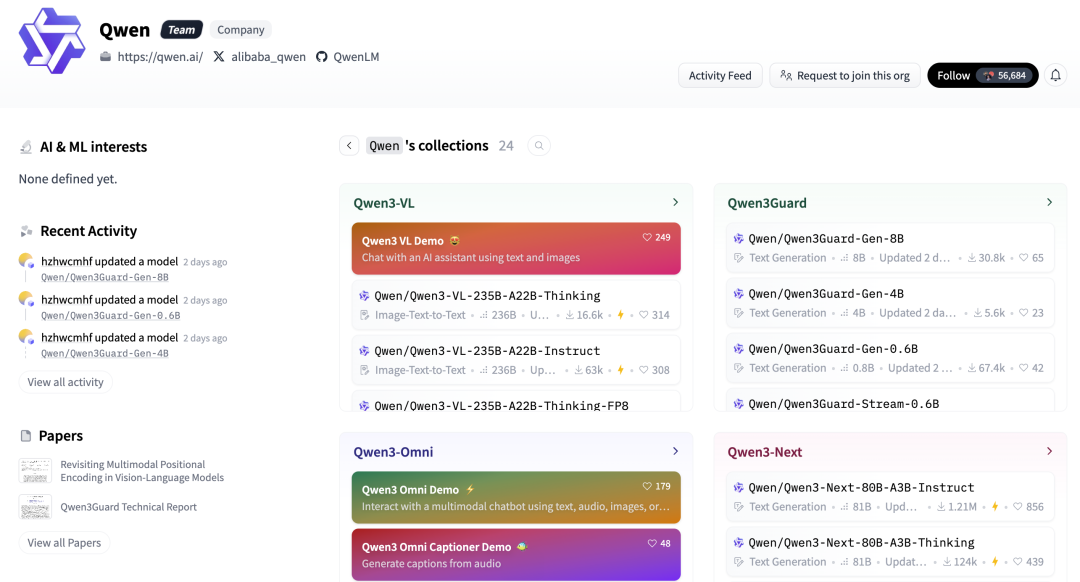
Task: Expand the Qwen3Guard collection chevron
Action: [x=1050, y=202]
